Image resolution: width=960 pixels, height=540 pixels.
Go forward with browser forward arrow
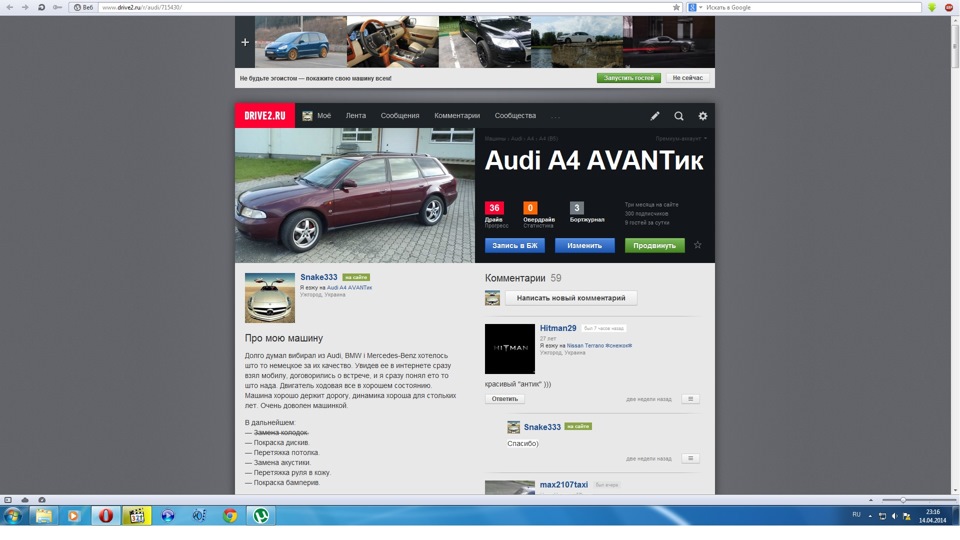25,7
